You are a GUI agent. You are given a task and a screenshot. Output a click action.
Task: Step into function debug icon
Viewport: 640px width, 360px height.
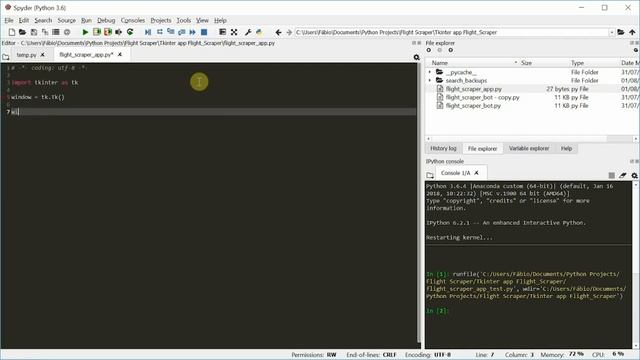click(x=171, y=32)
